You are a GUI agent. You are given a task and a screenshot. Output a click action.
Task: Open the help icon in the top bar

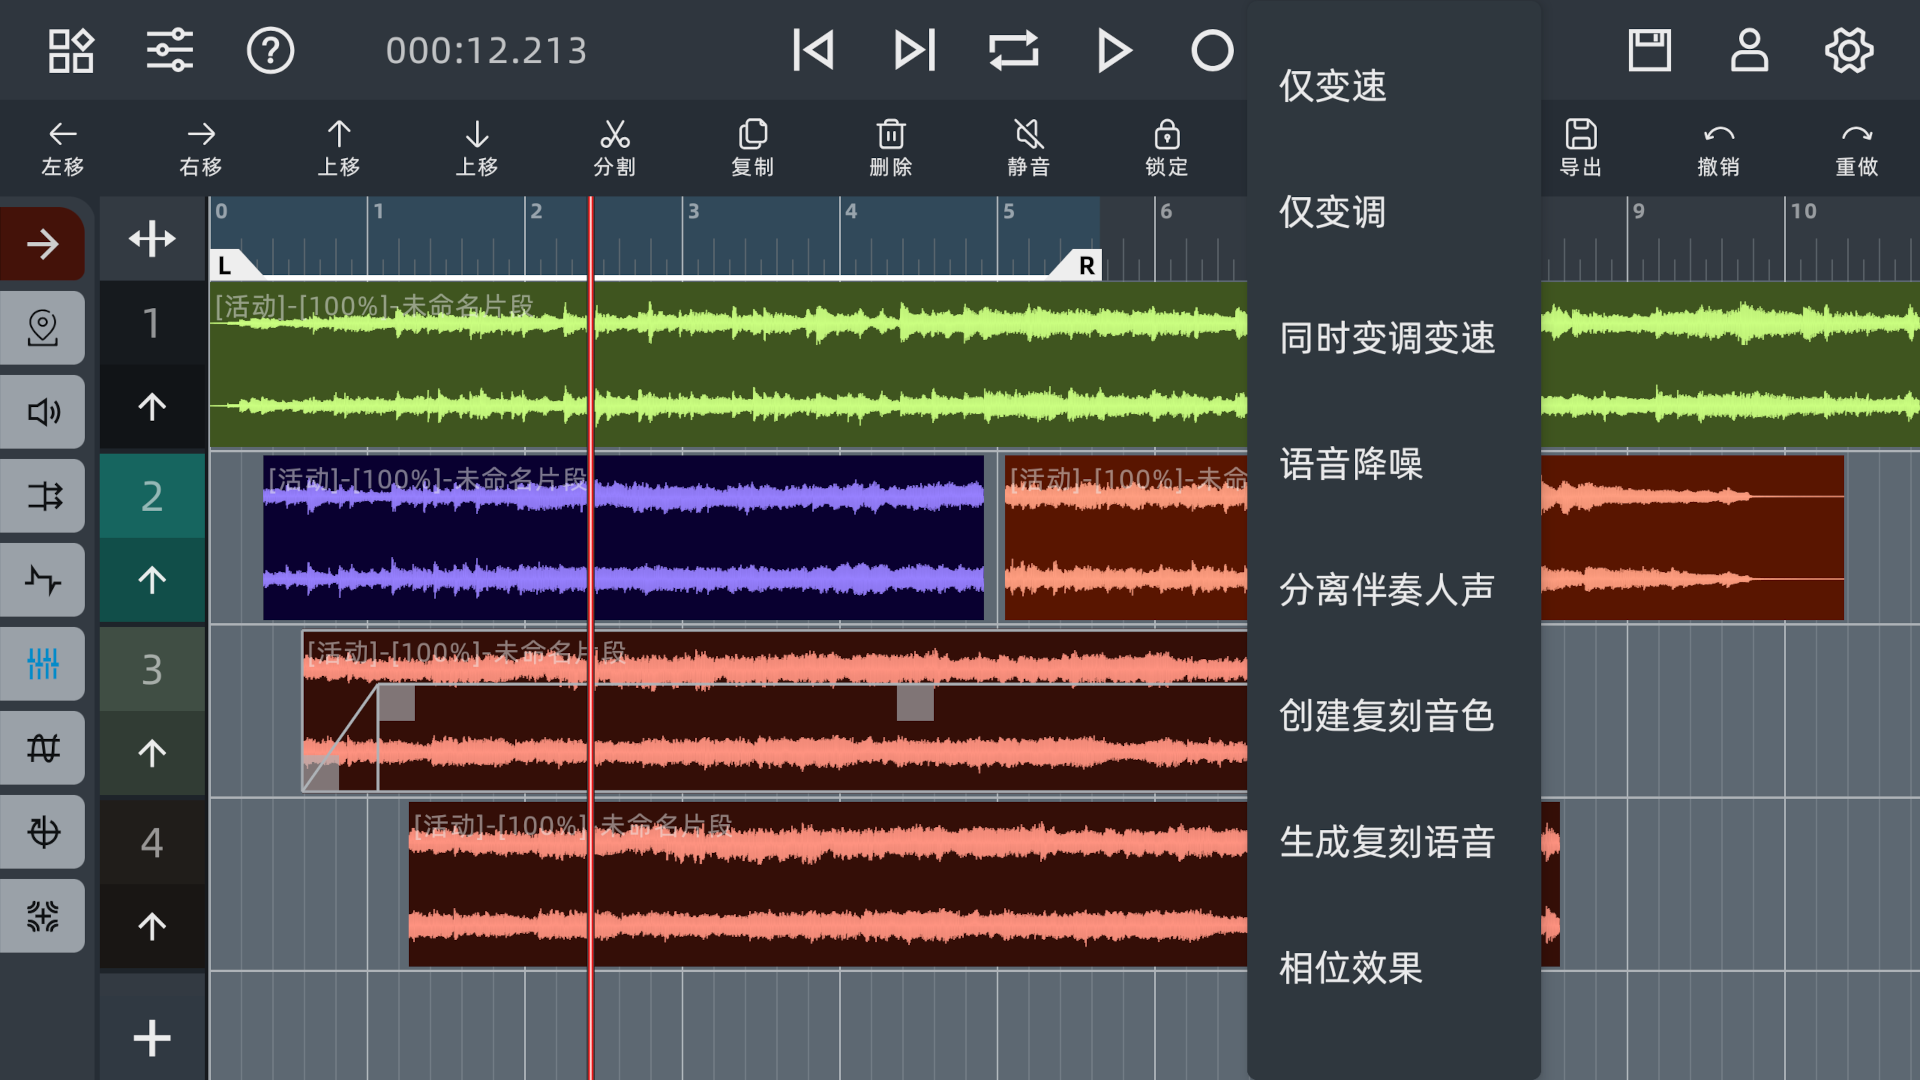pos(271,50)
